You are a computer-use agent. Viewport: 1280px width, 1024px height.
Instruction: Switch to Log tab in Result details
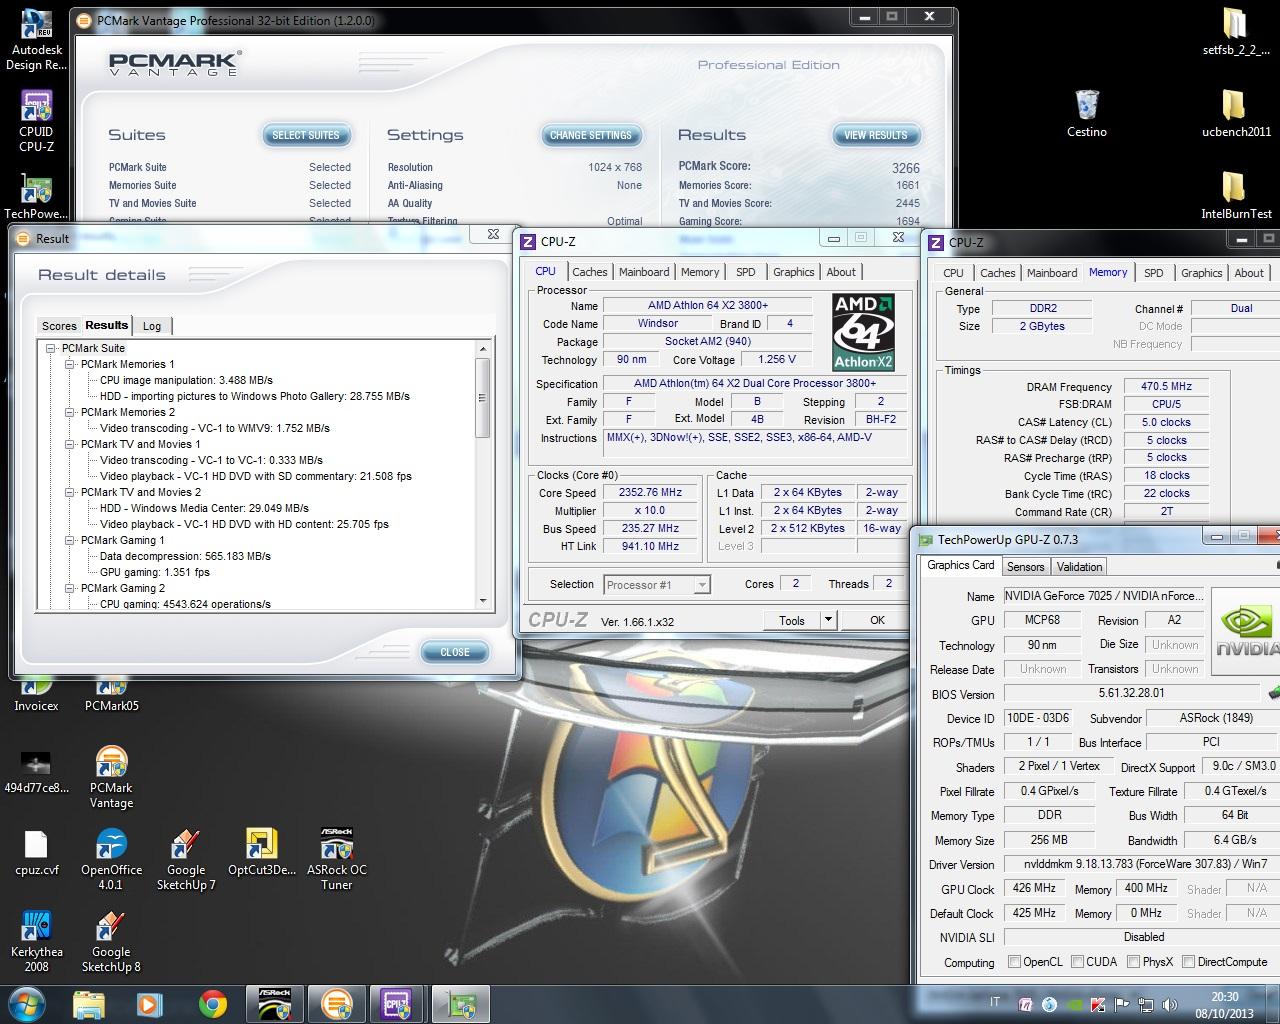click(152, 326)
